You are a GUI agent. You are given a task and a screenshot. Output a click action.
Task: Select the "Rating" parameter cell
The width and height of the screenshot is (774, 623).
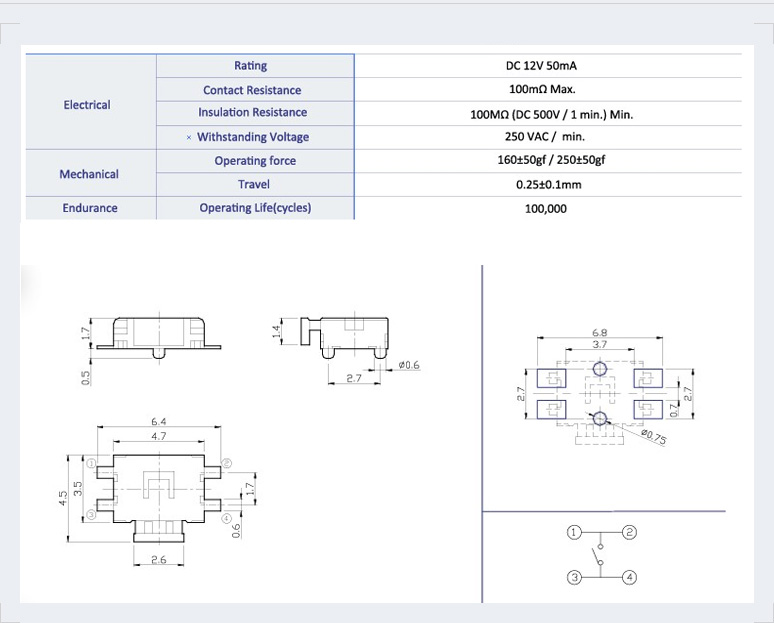tap(255, 66)
